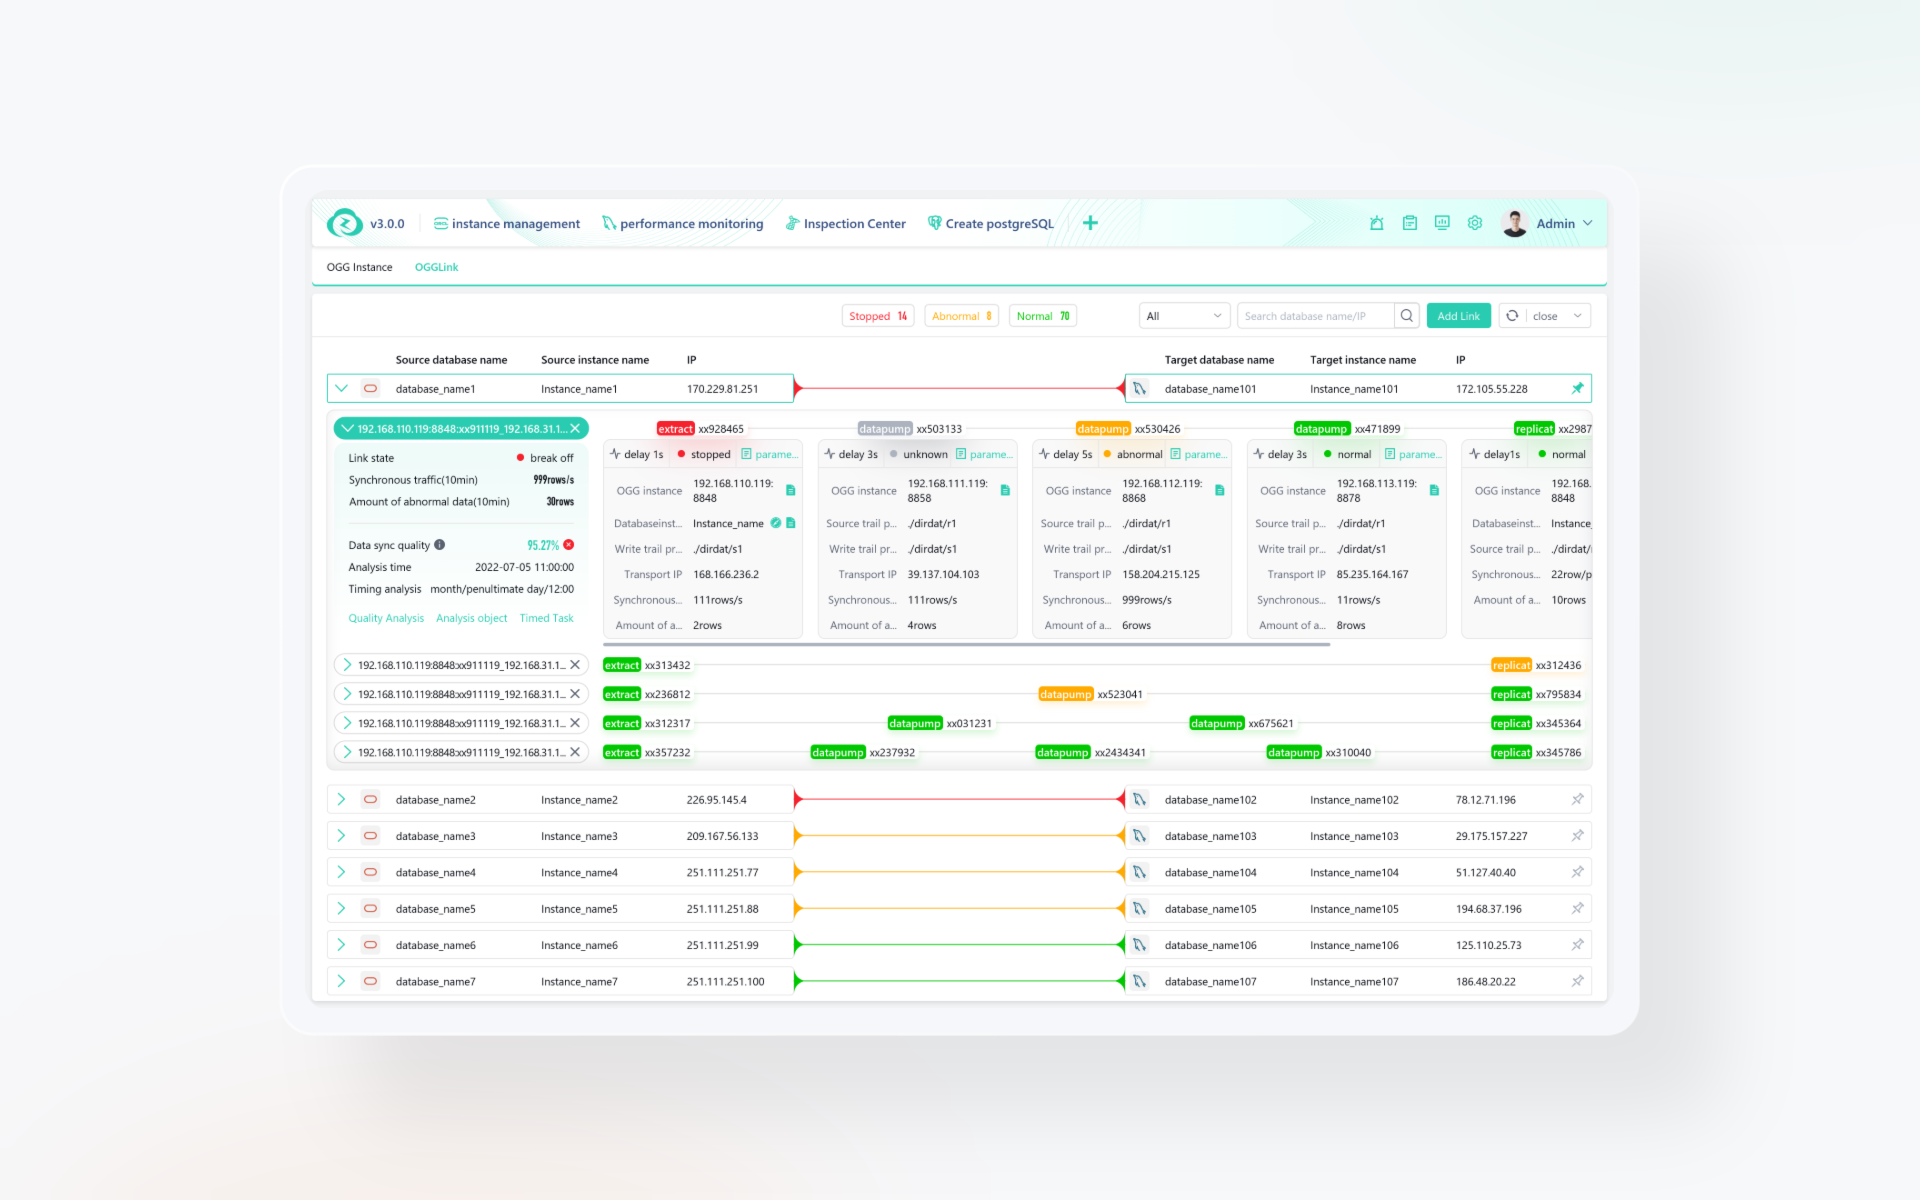Collapse the database_name1 row chevron
The image size is (1920, 1200).
pos(341,388)
